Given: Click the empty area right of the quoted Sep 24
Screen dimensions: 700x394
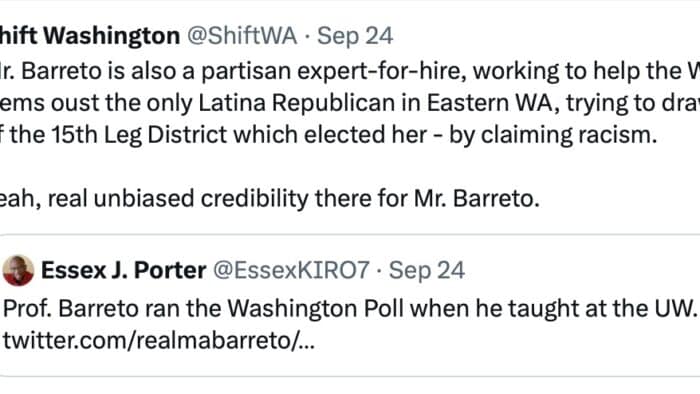Looking at the screenshot, I should (x=580, y=270).
